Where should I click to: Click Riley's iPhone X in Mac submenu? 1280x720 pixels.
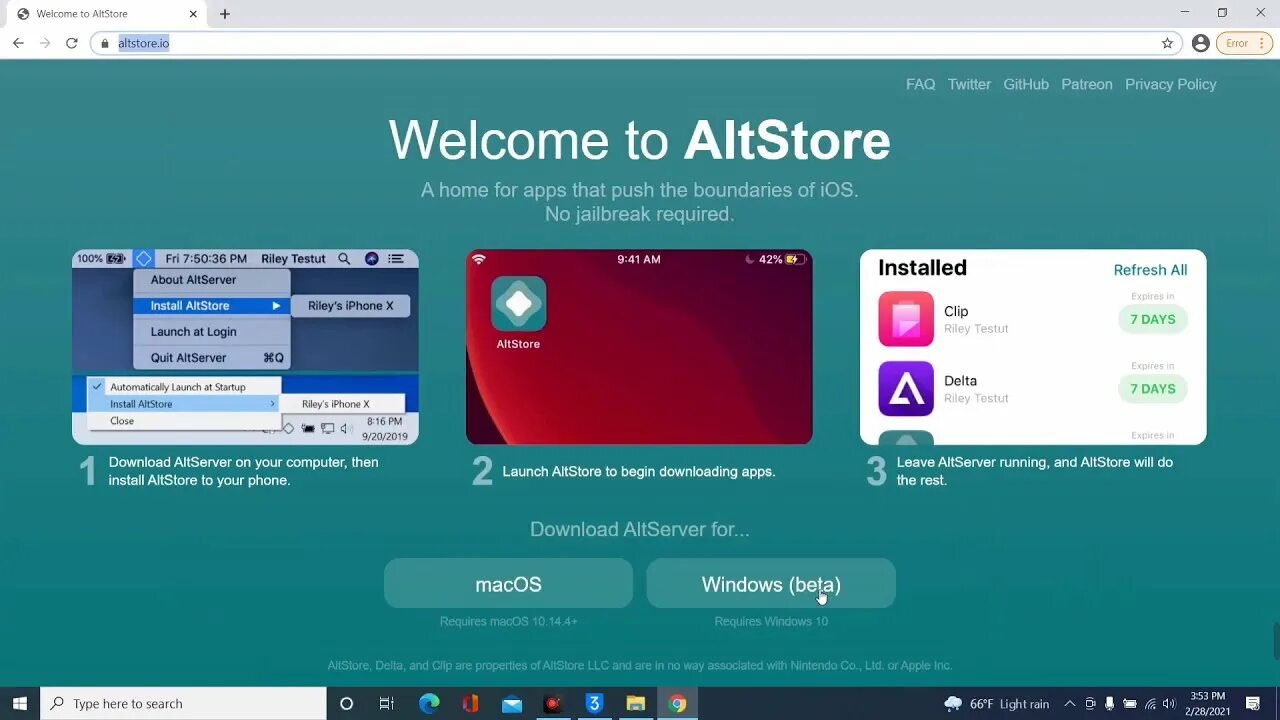[350, 306]
